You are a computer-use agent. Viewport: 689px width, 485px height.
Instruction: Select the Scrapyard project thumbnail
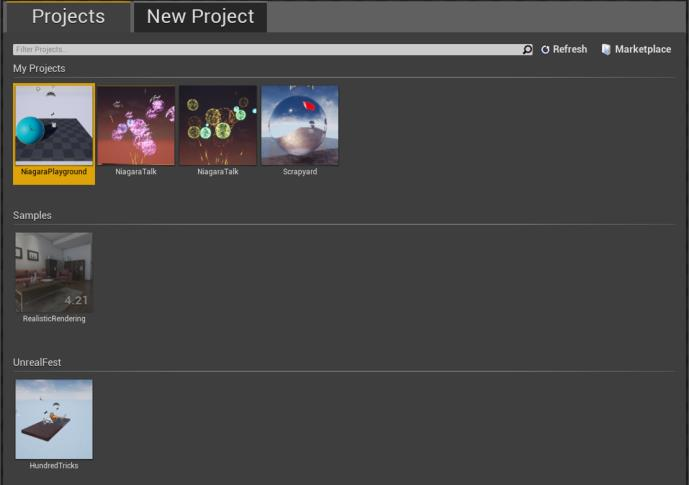point(300,125)
